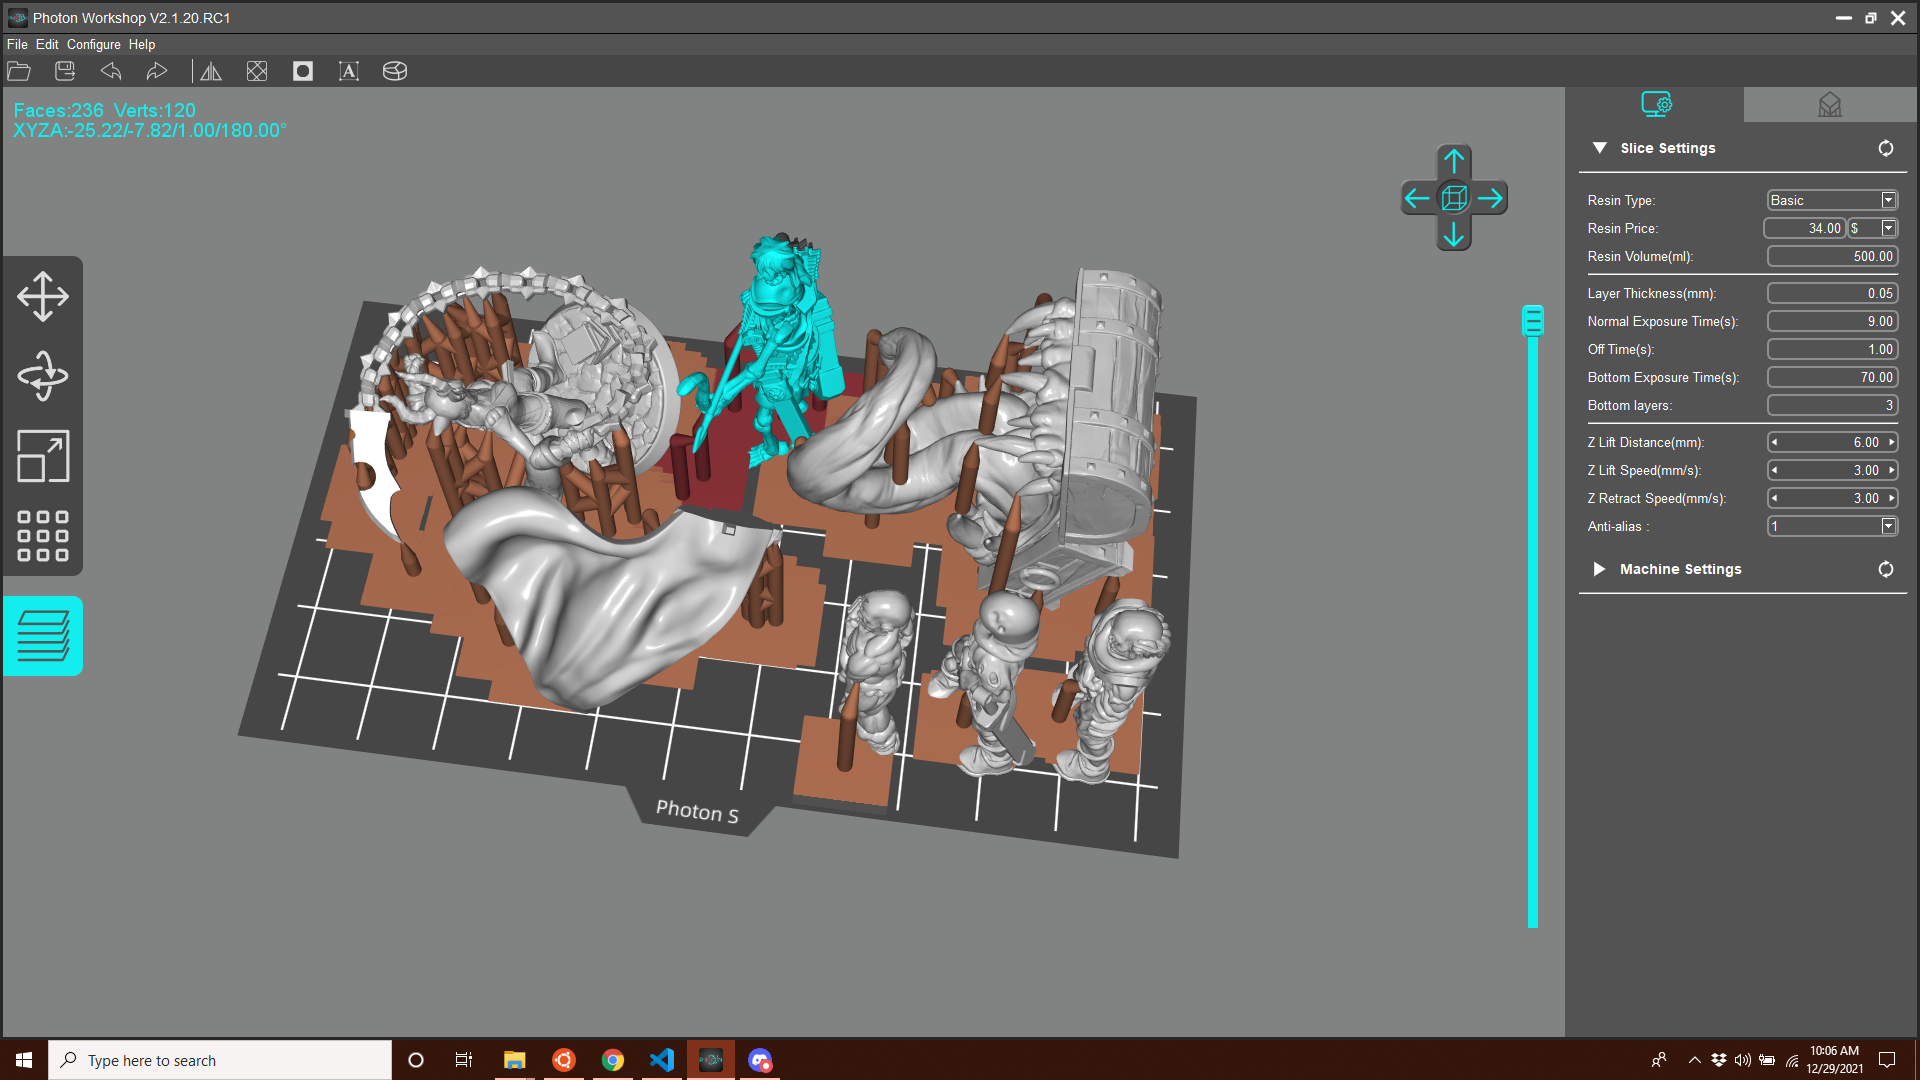
Task: Increase Z Retract Speed with right arrow
Action: tap(1891, 498)
